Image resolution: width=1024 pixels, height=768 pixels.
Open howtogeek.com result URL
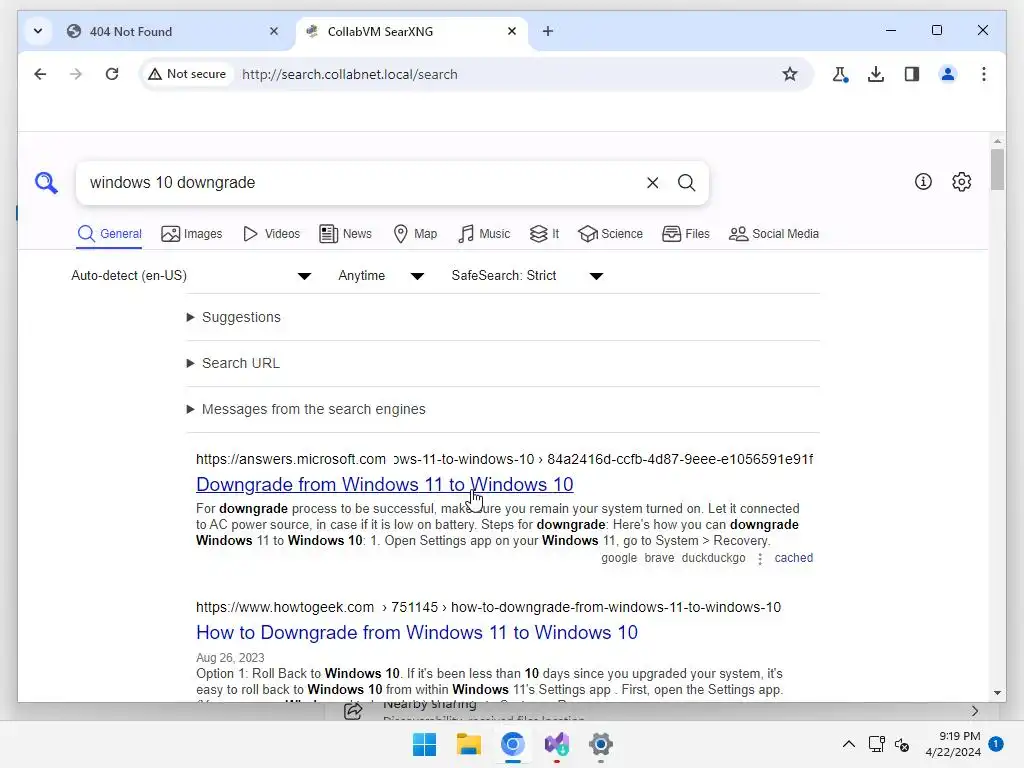coord(488,607)
